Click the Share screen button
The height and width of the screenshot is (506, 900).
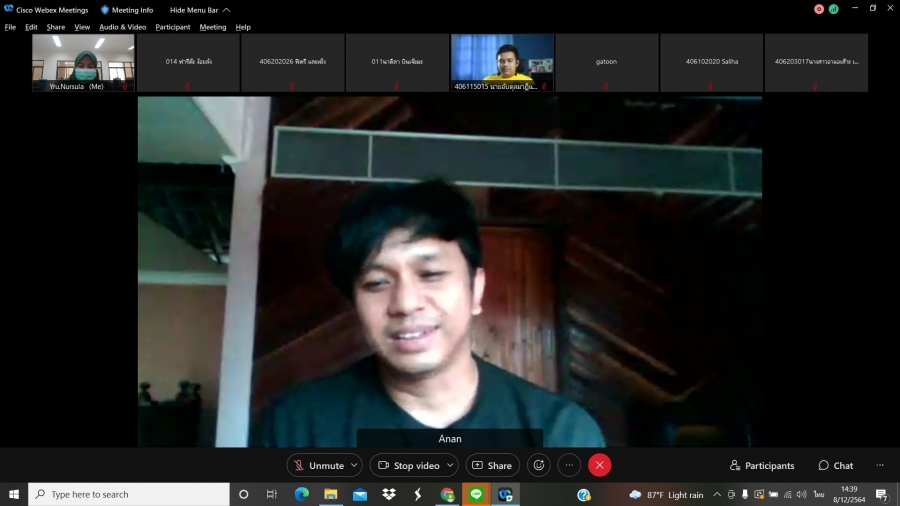pos(491,465)
